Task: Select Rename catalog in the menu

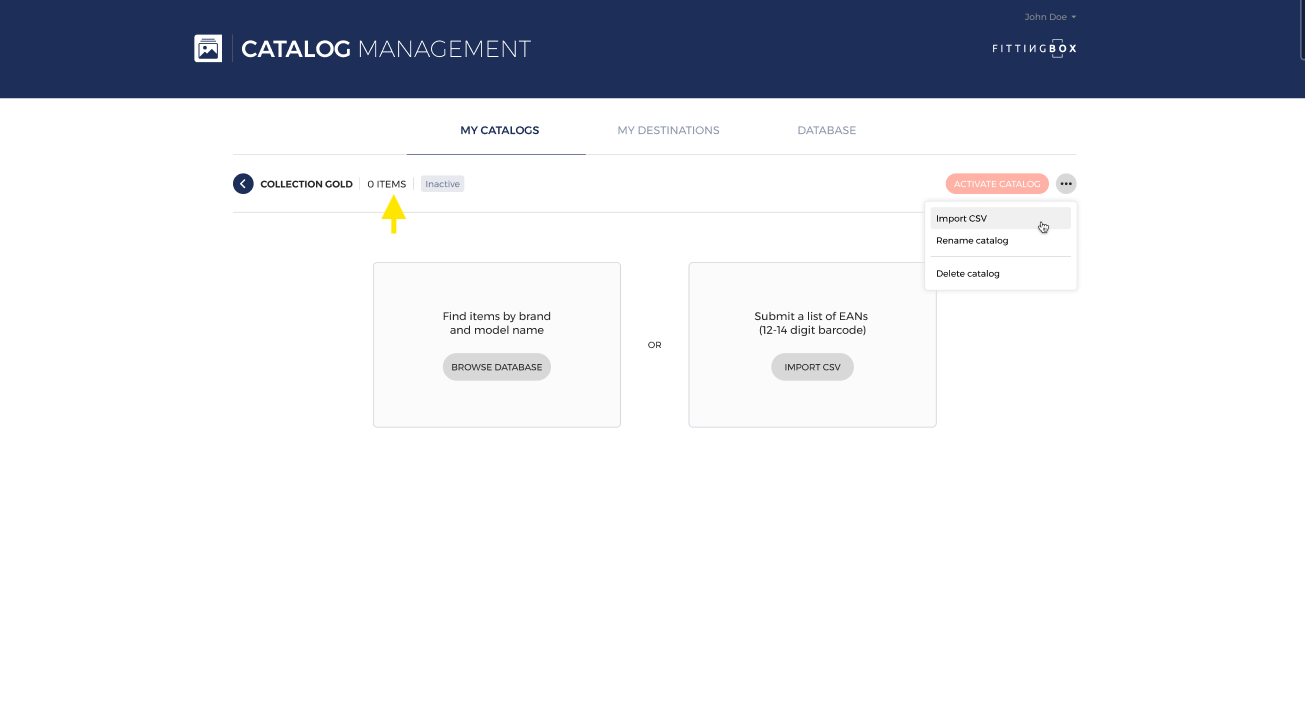Action: 972,241
